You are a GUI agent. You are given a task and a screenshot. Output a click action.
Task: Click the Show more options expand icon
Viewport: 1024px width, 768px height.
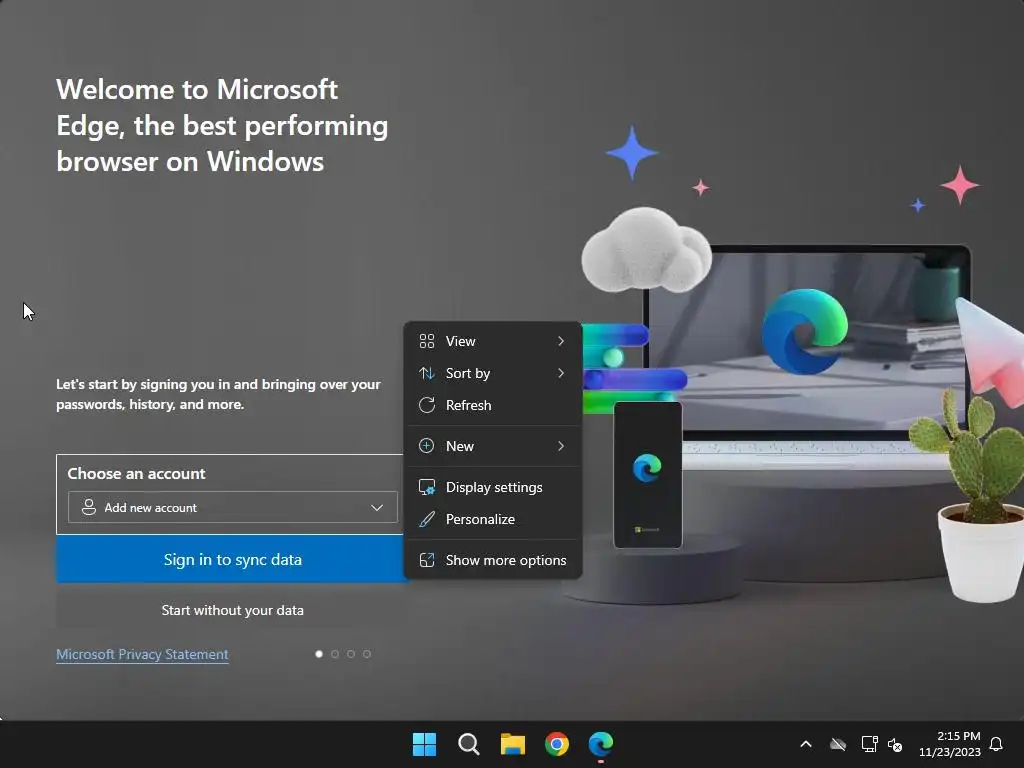pos(426,560)
